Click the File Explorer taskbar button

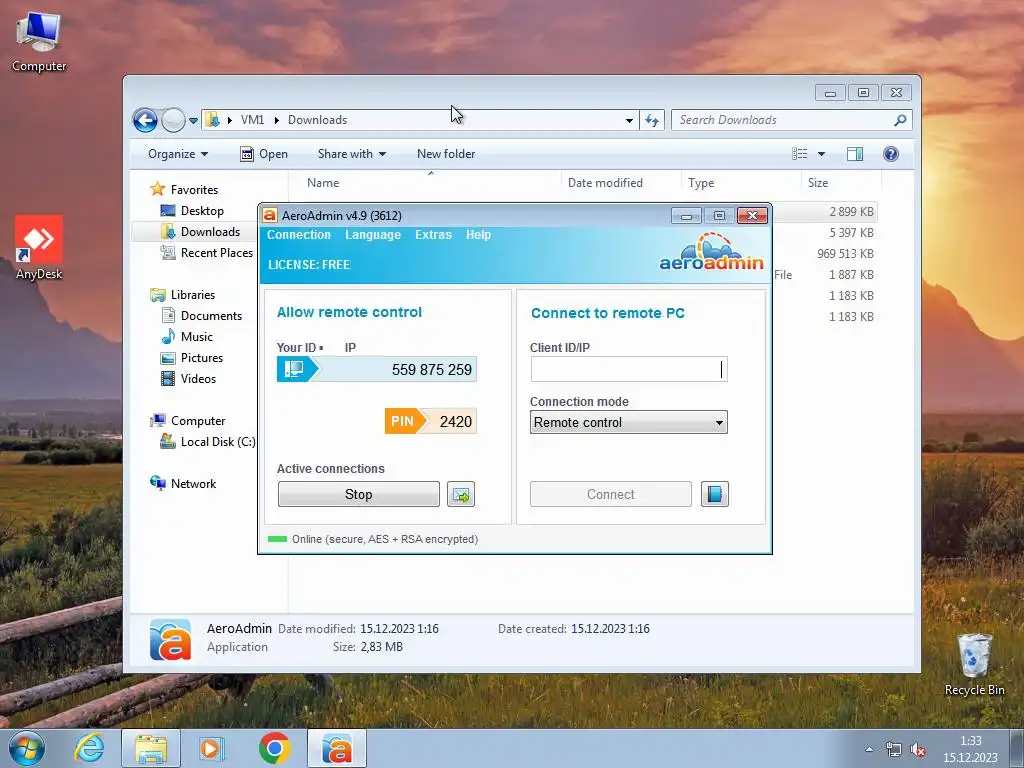pos(151,748)
